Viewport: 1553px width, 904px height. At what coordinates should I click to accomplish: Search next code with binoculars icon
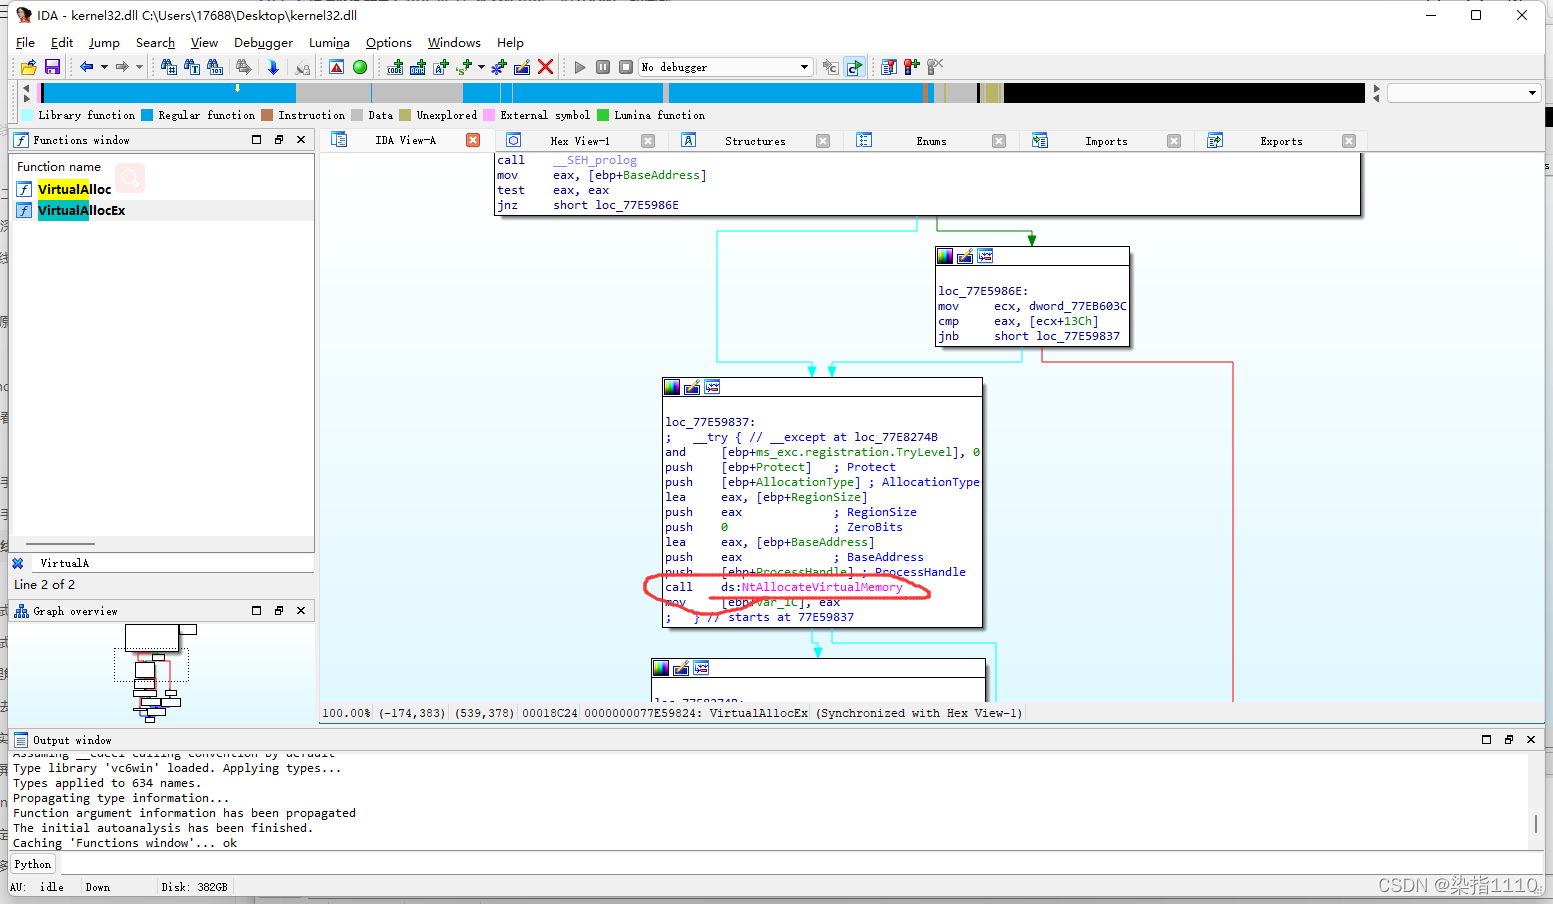(x=169, y=67)
